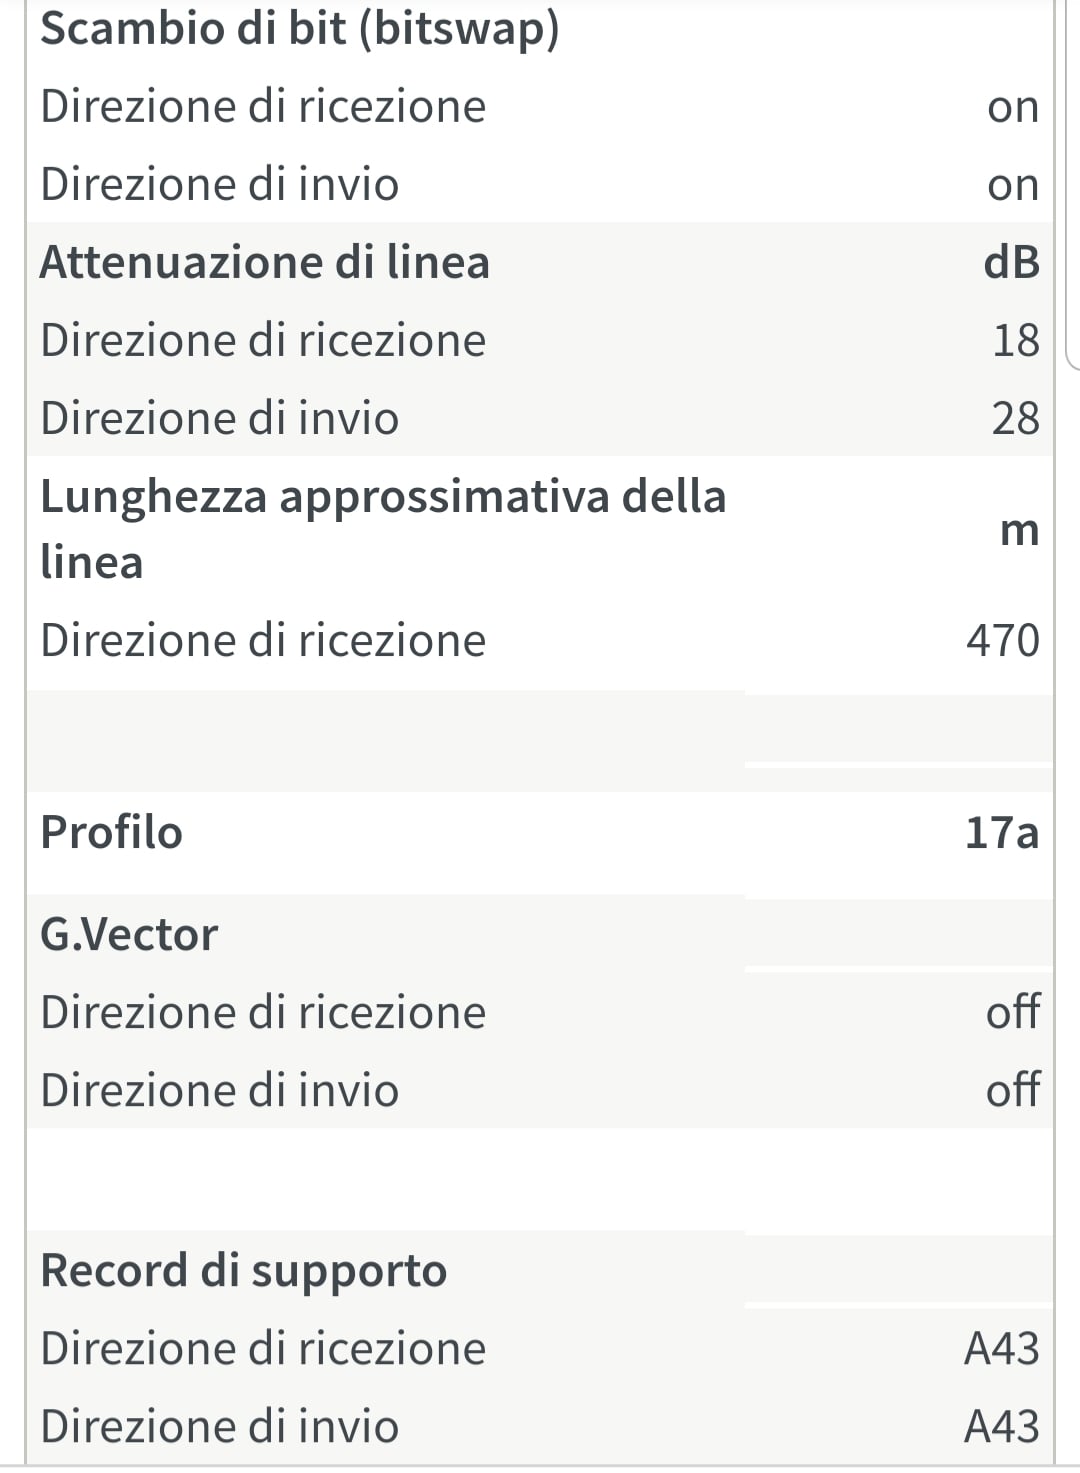Click the dB unit label
The image size is (1080, 1473).
[x=1011, y=263]
